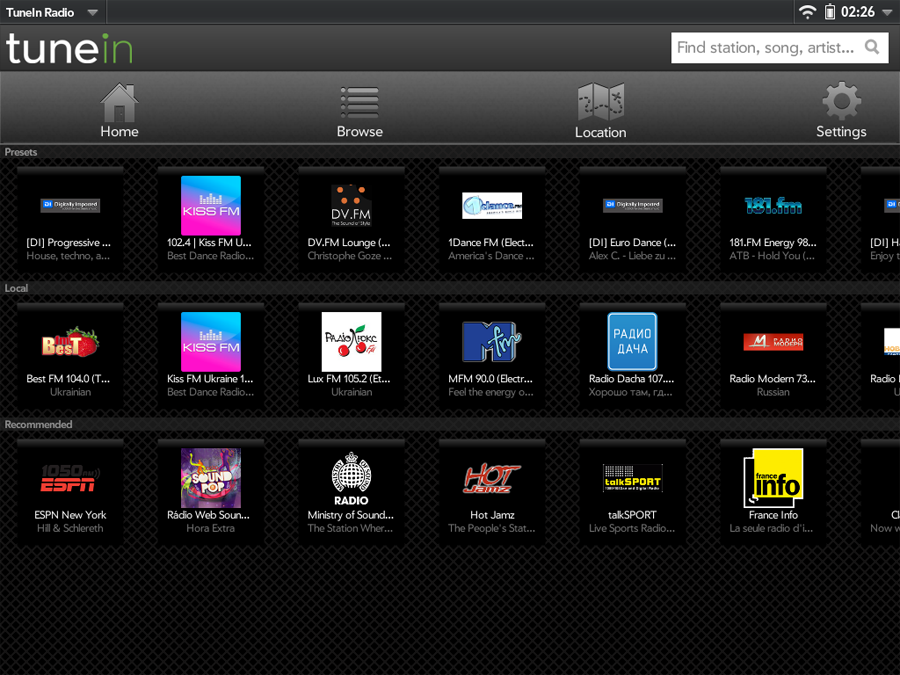Viewport: 900px width, 675px height.
Task: Click the Local section header
Action: click(x=16, y=288)
